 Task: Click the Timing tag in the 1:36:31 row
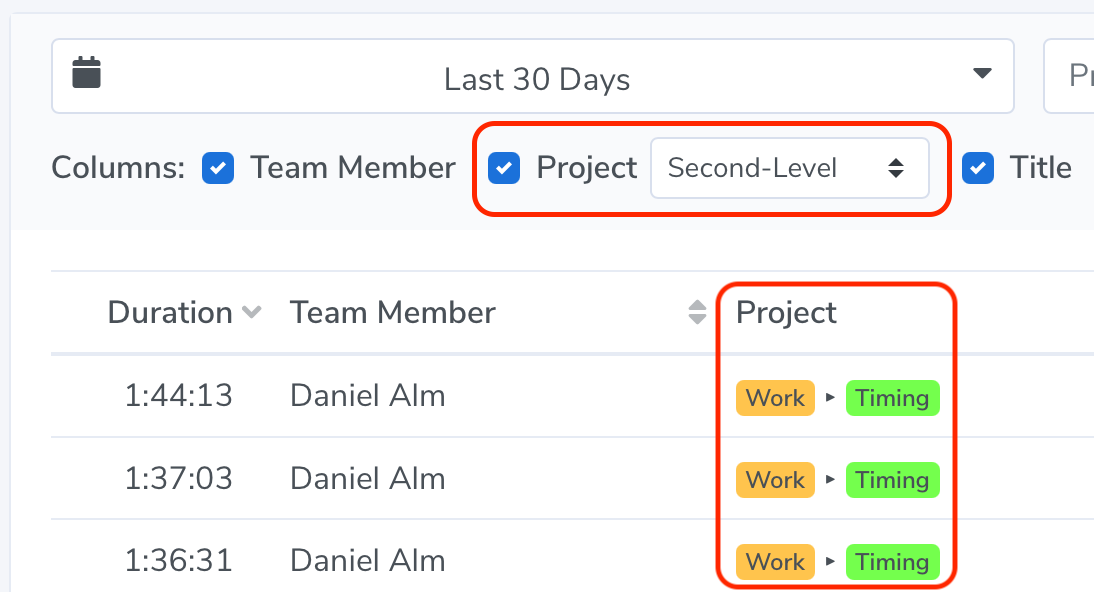coord(892,562)
